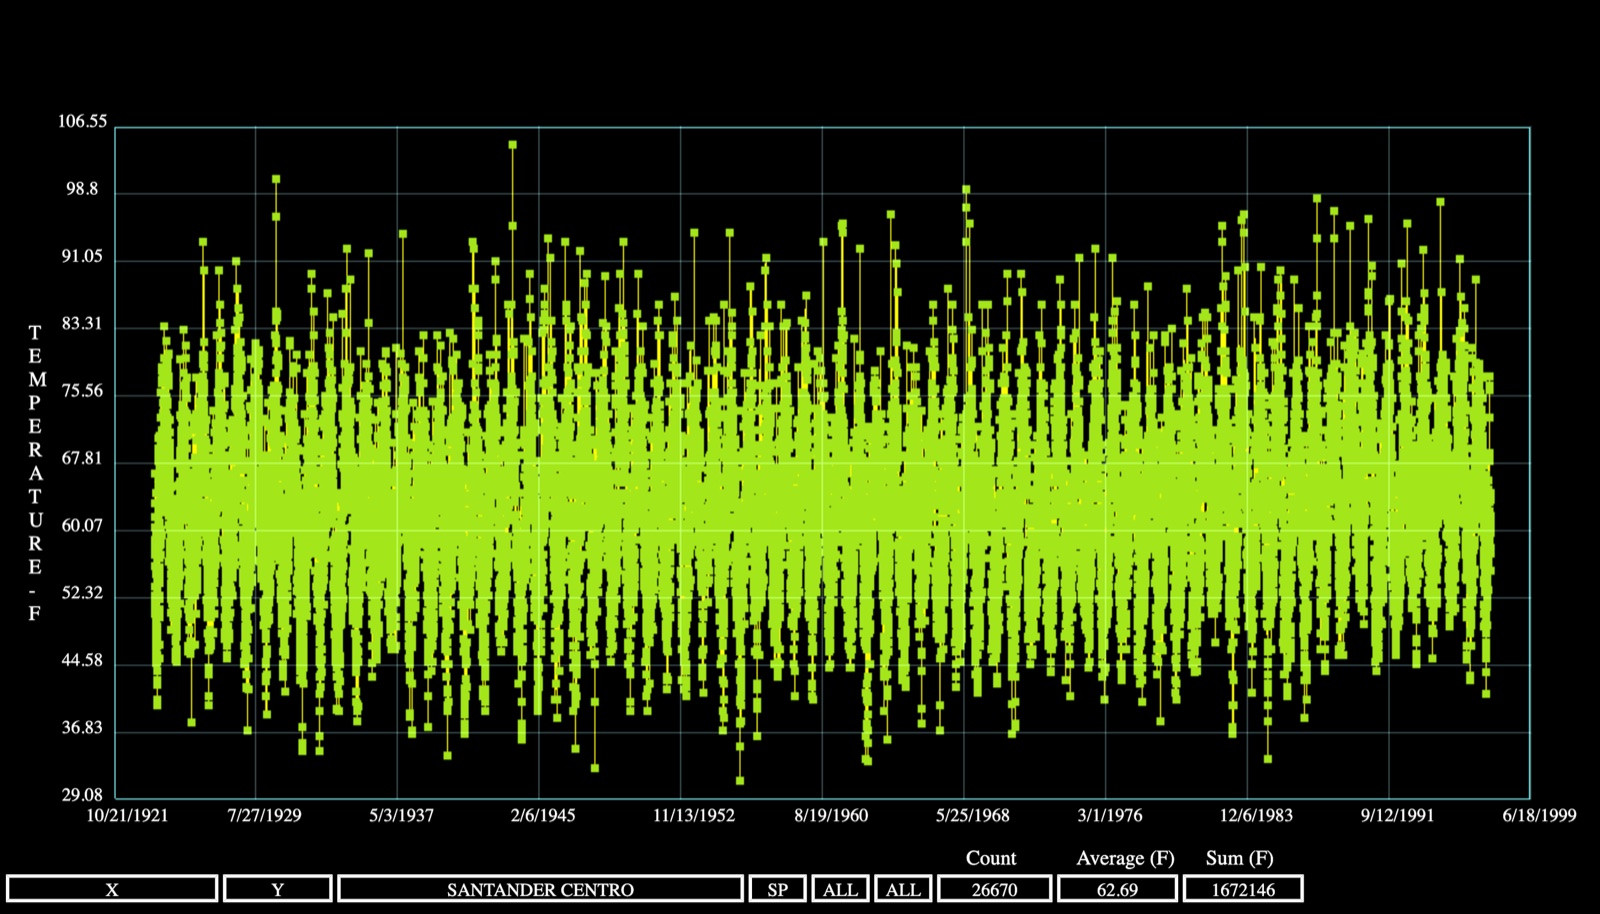This screenshot has height=914, width=1600.
Task: Select the count value 26670
Action: point(994,889)
